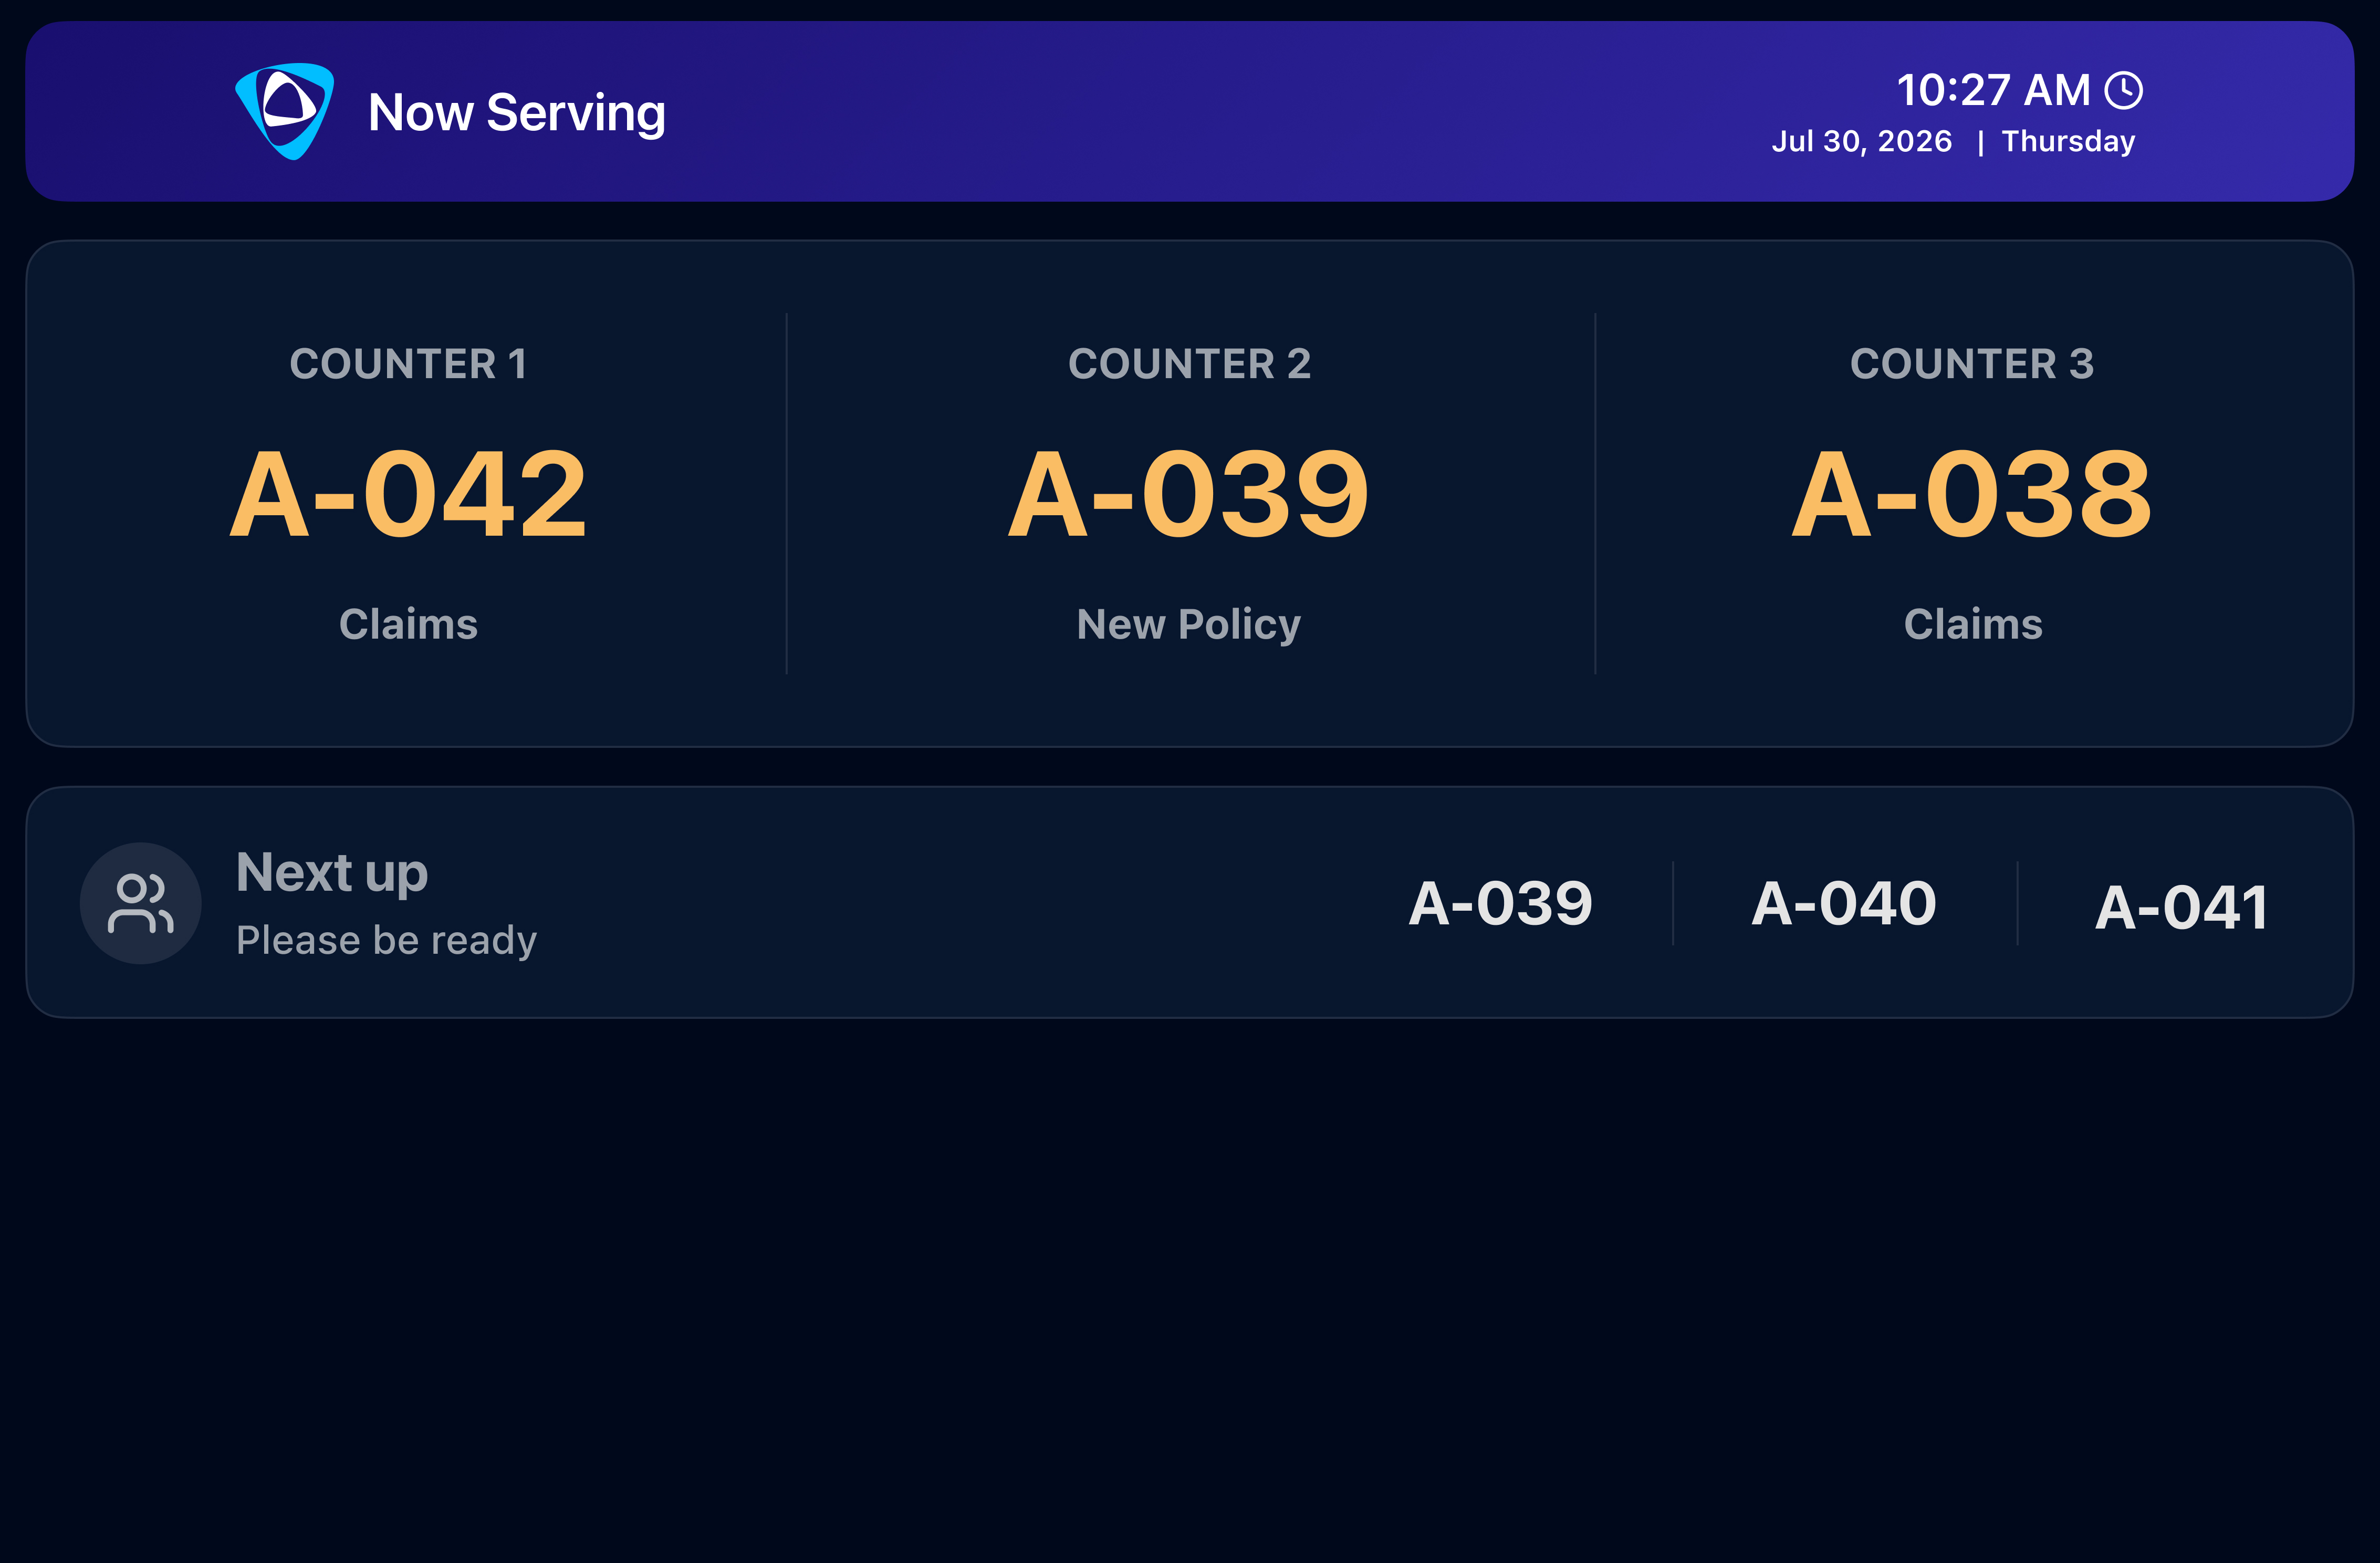Viewport: 2380px width, 1563px height.
Task: Click the white A-039 in Next up queue
Action: tap(1500, 904)
